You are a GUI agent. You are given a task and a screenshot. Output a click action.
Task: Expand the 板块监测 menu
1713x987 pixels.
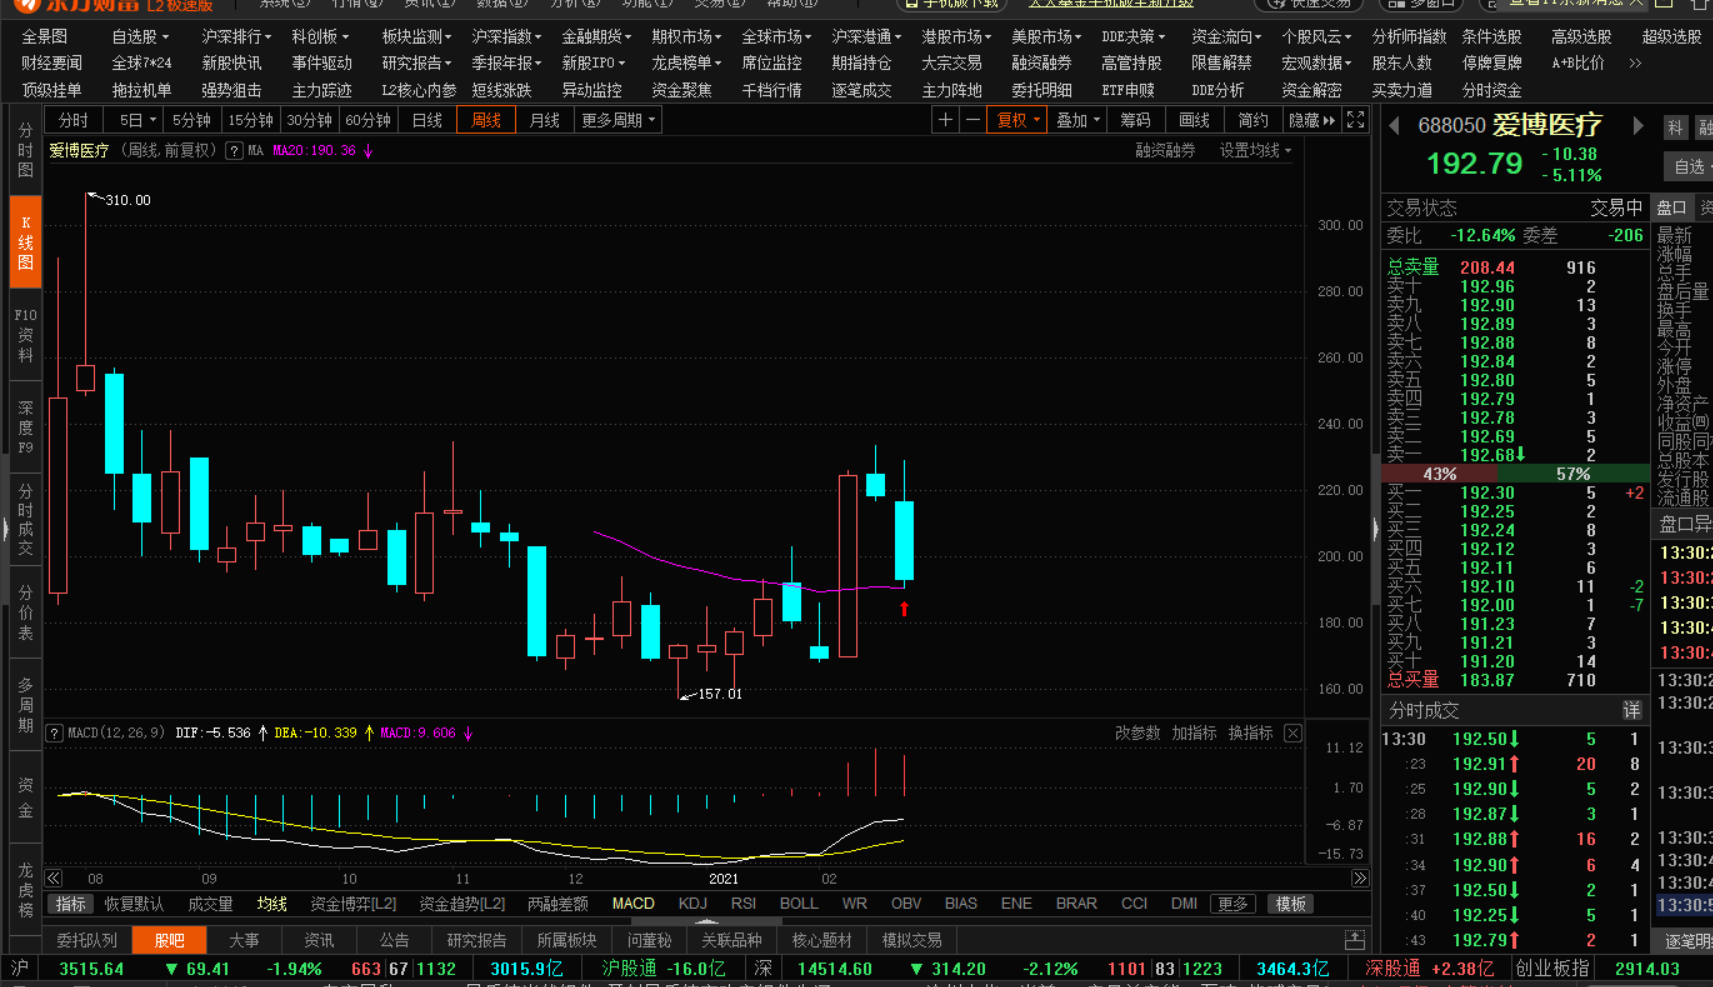coord(416,37)
